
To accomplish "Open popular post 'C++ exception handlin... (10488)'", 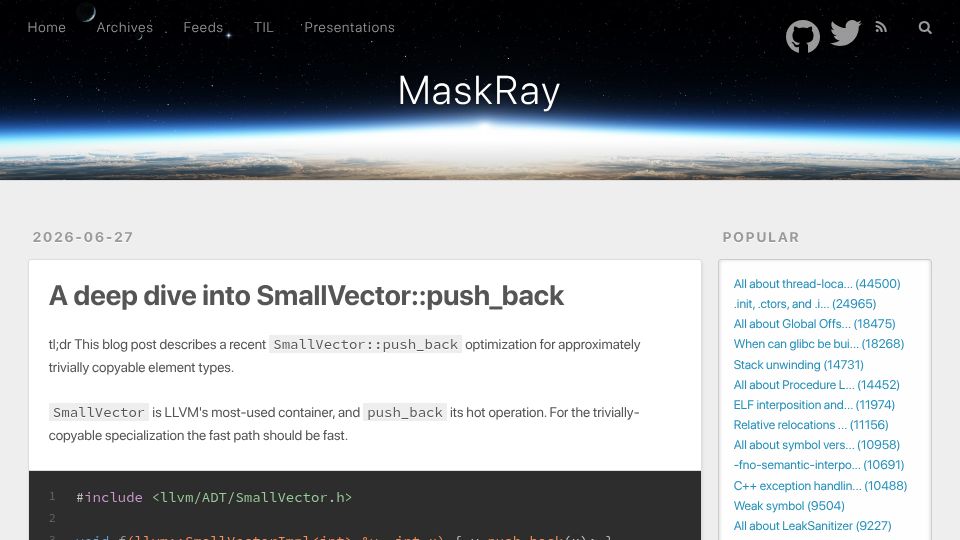I will [820, 486].
